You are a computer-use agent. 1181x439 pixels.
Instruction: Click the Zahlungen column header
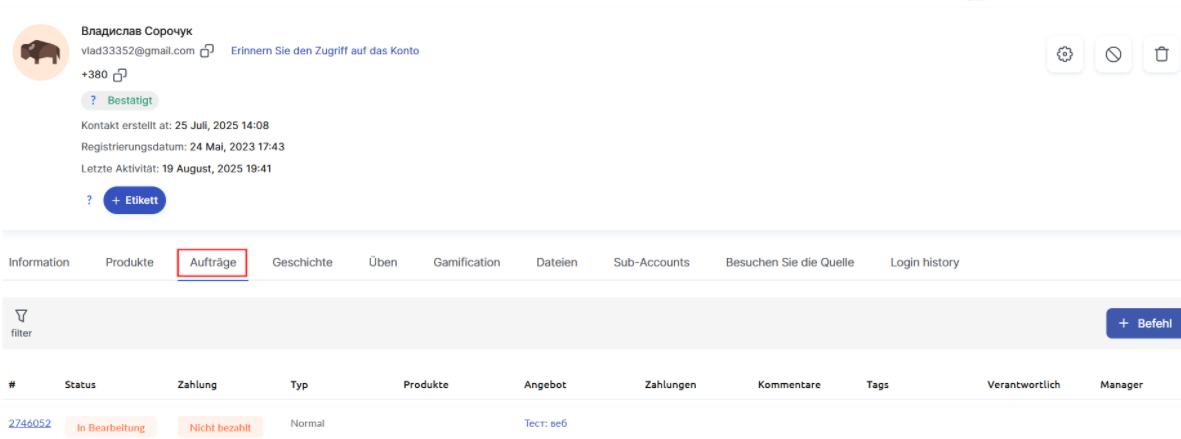tap(670, 385)
